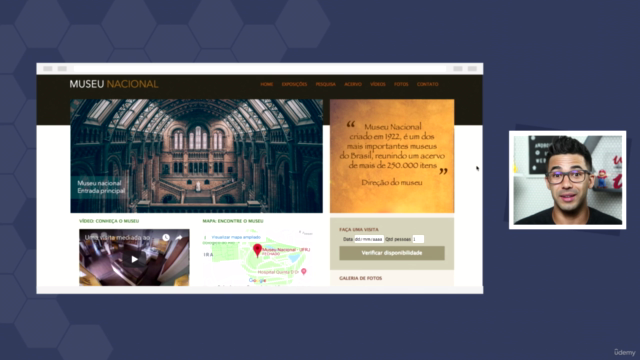Open the VÍDEOS navigation item
Screen dimensions: 640x360
click(378, 84)
